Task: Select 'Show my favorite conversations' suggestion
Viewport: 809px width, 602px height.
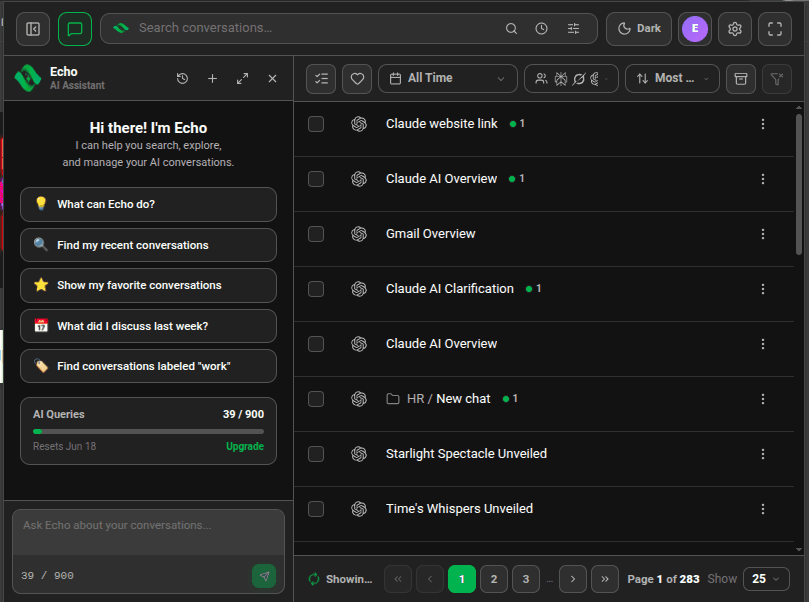Action: point(148,285)
